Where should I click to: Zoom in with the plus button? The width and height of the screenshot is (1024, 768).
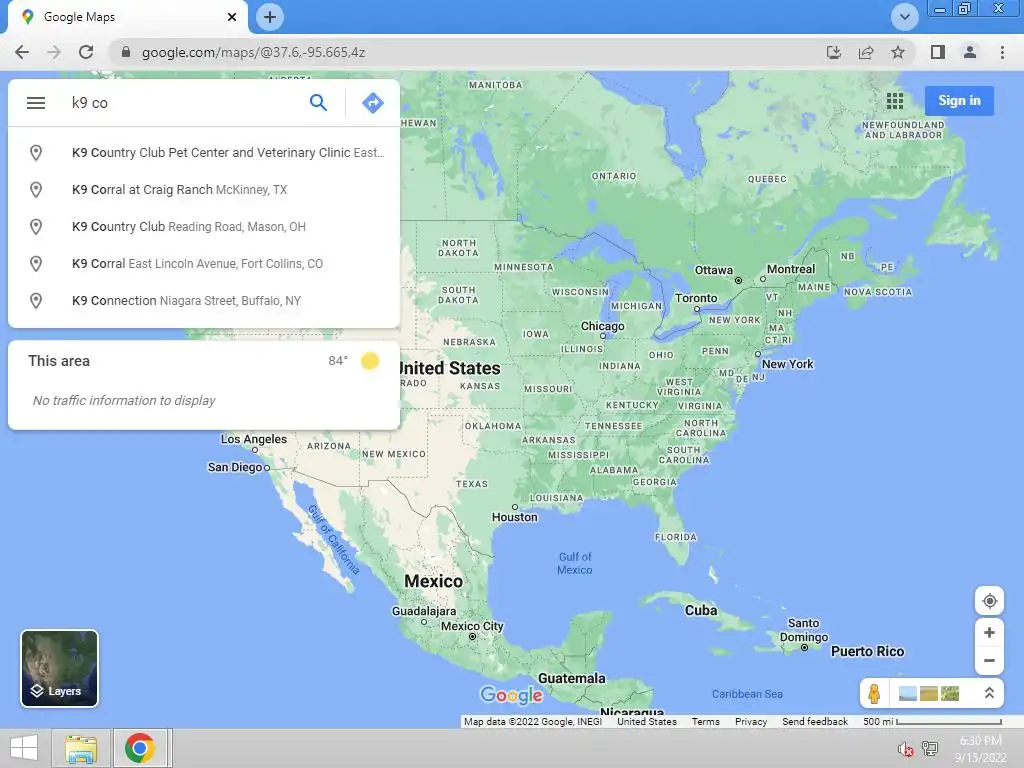click(x=989, y=632)
